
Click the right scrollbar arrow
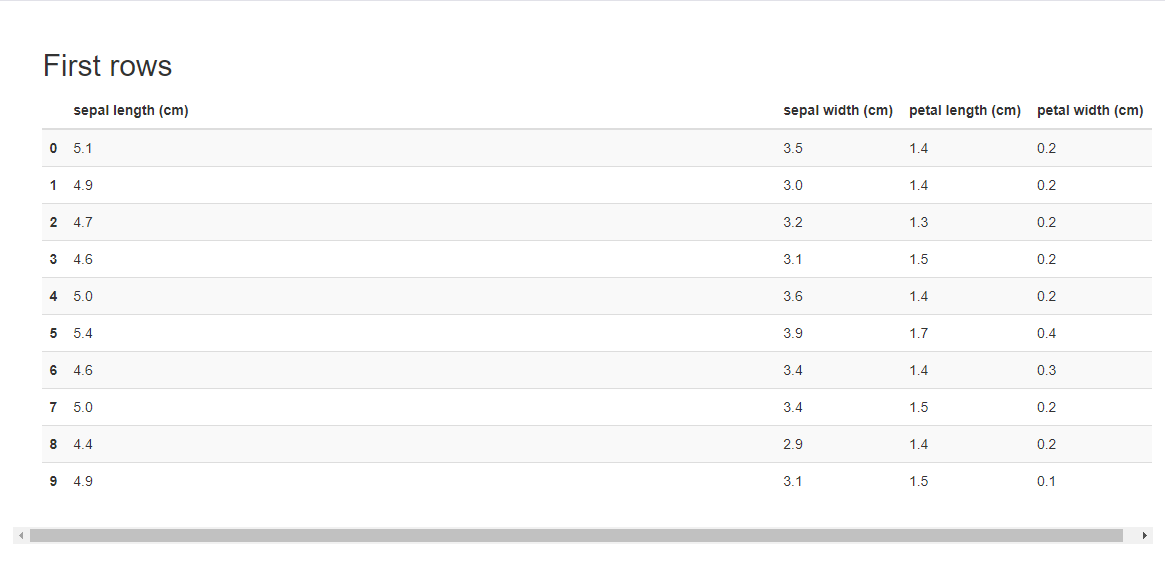point(1145,535)
